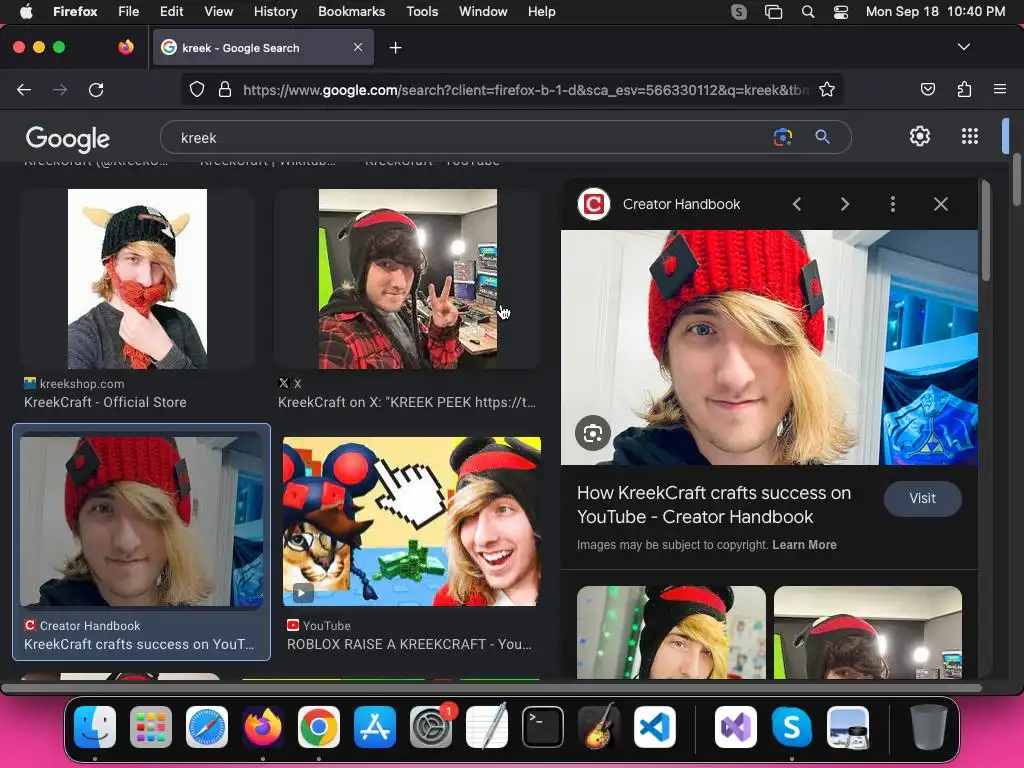
Task: Open Spotlight search in menu bar
Action: pos(808,12)
